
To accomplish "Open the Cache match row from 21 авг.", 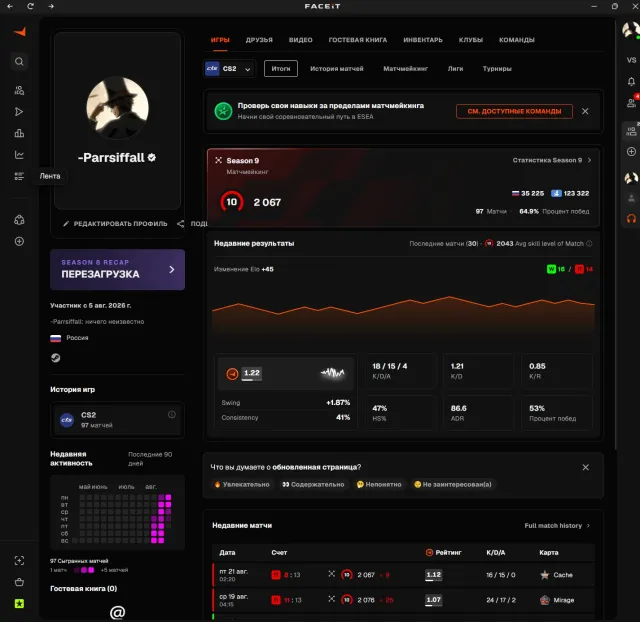I will coord(403,575).
